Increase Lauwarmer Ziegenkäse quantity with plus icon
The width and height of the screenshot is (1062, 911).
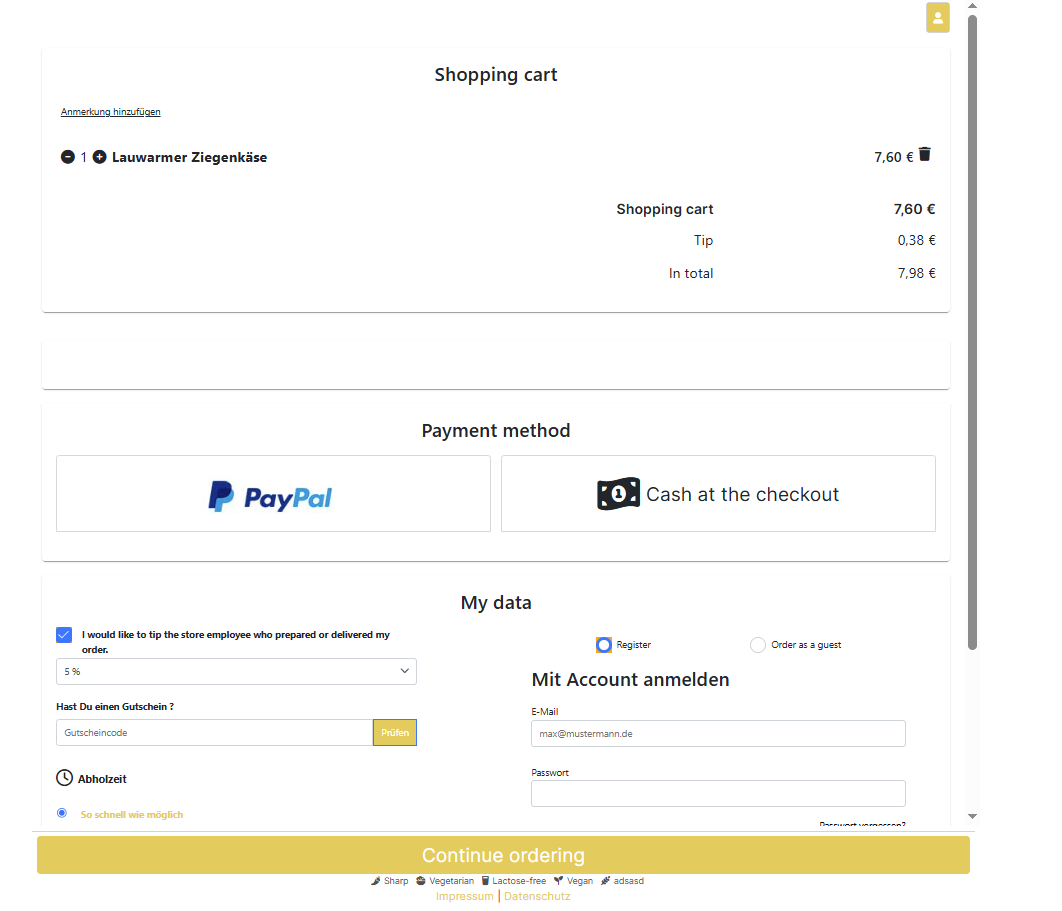pos(100,157)
